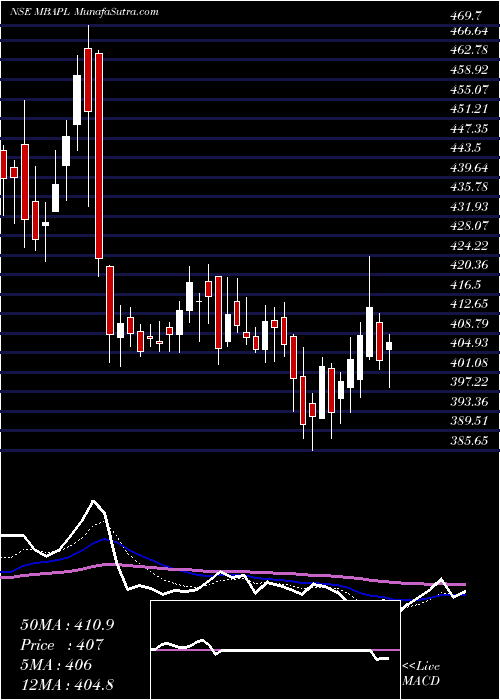Click the 462.78 price label
The width and height of the screenshot is (500, 700).
click(469, 50)
